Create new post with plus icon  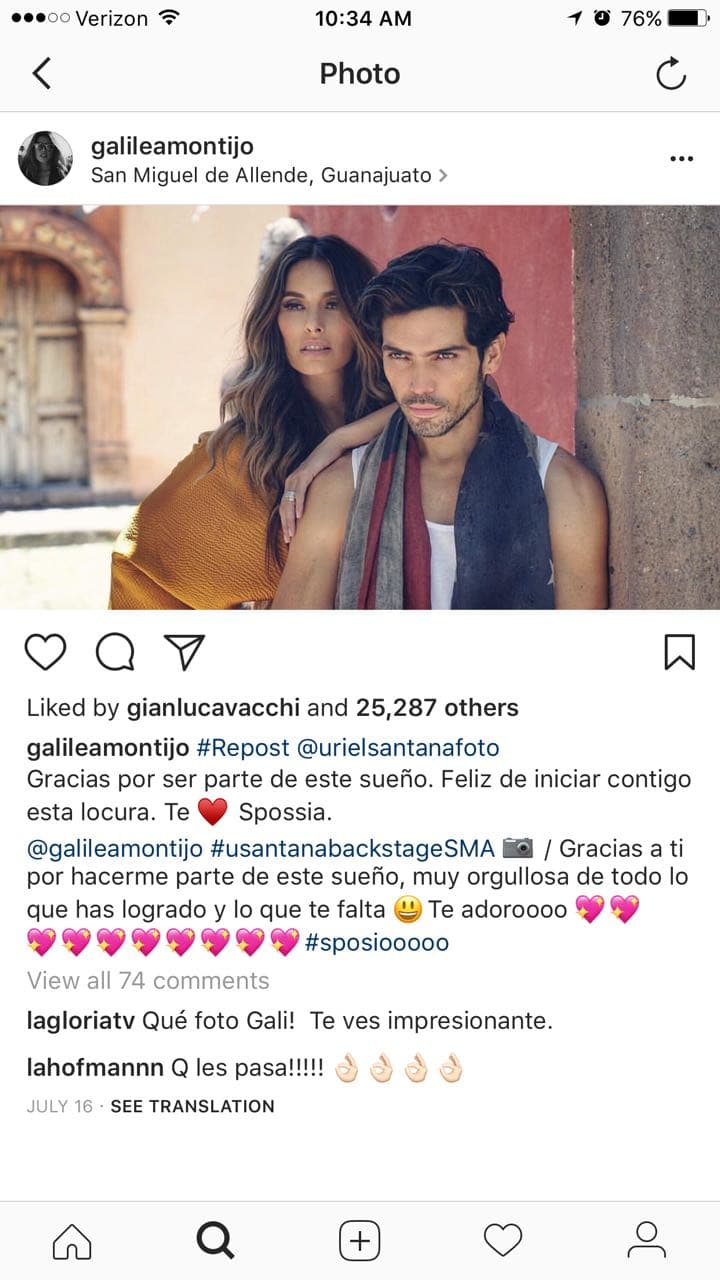tap(360, 1241)
